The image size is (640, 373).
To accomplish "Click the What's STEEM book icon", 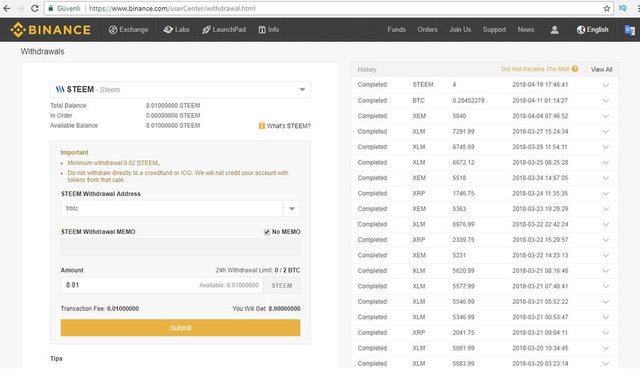I will (x=262, y=126).
